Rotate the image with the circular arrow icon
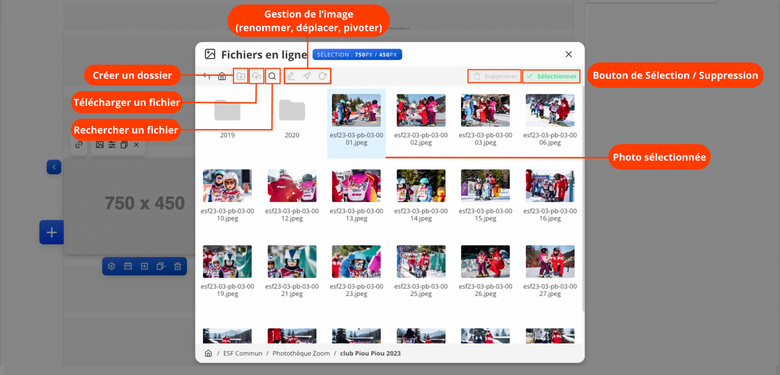The image size is (780, 375). [323, 76]
